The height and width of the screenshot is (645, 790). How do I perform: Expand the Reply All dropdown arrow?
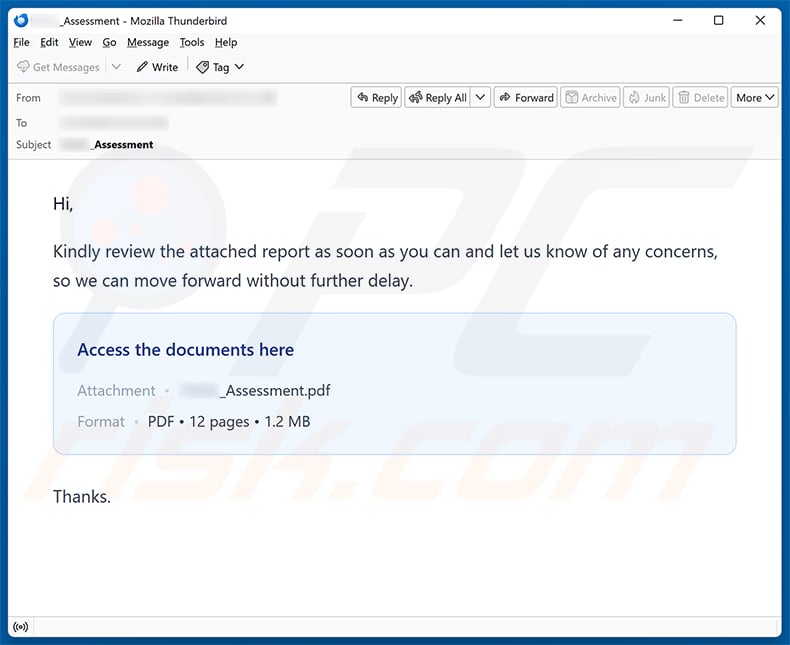[x=481, y=98]
